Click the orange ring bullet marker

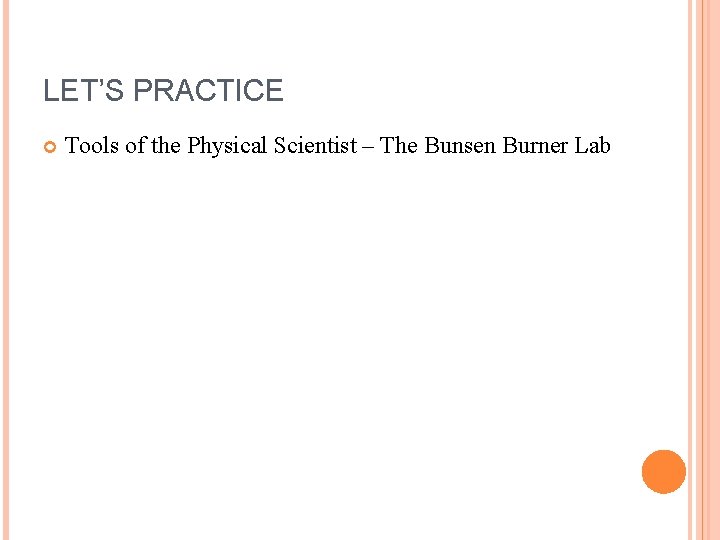pos(50,147)
